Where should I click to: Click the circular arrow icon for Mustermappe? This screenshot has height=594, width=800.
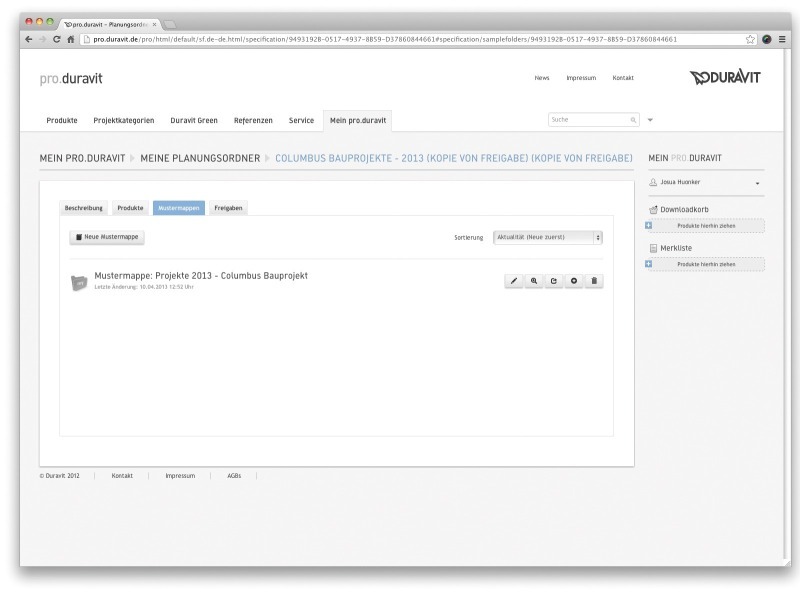pos(554,281)
